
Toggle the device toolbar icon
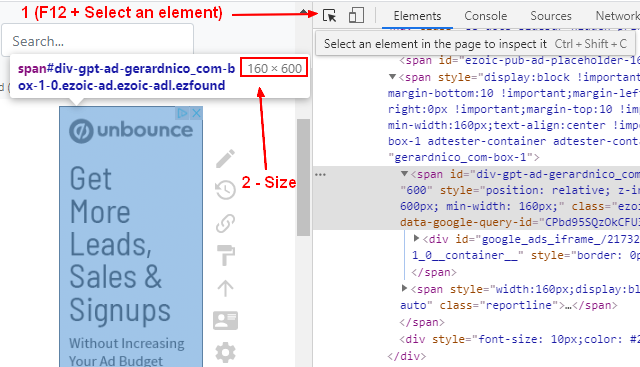click(356, 16)
